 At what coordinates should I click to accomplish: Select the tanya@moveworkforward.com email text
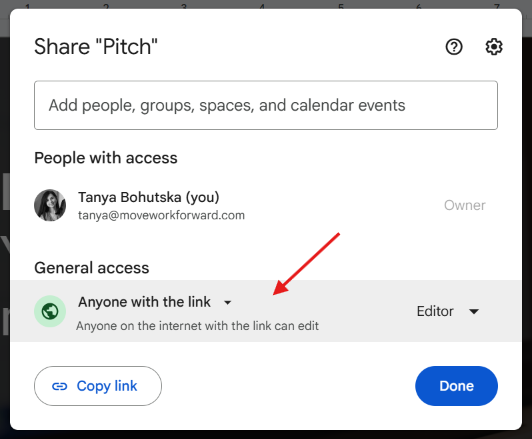point(161,215)
